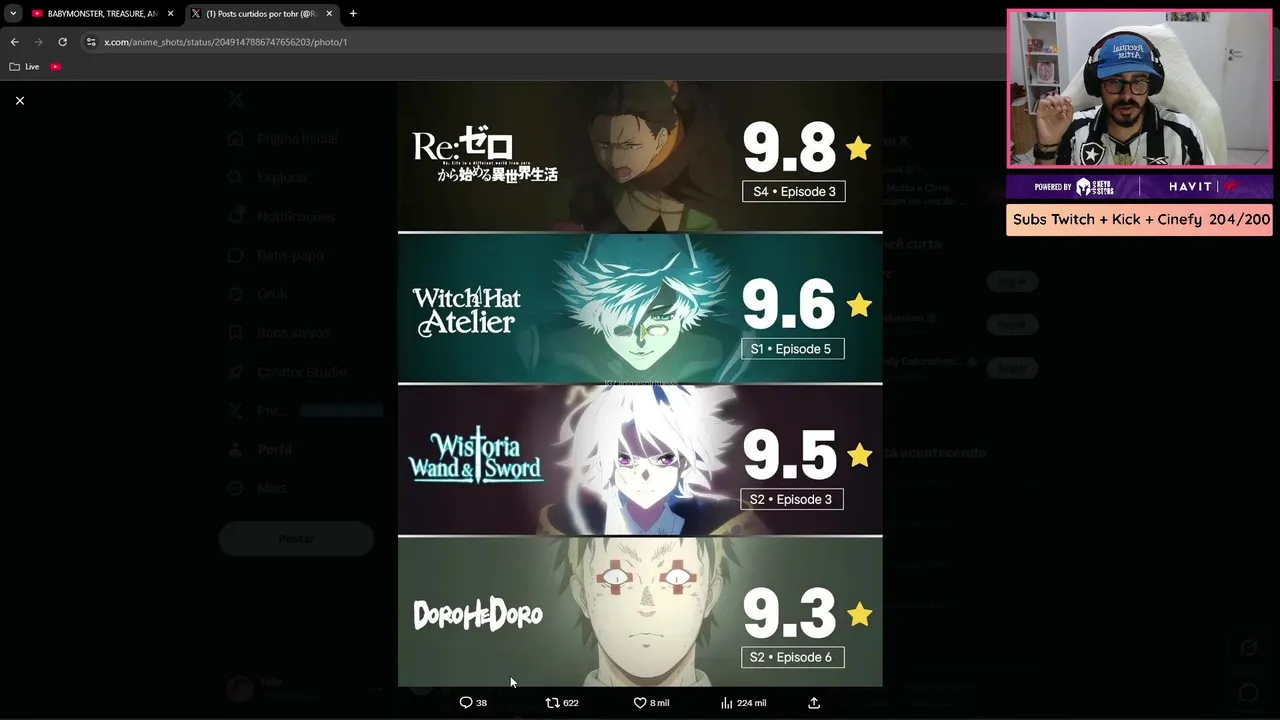Open the tab search dropdown arrow
This screenshot has width=1280, height=720.
click(13, 14)
